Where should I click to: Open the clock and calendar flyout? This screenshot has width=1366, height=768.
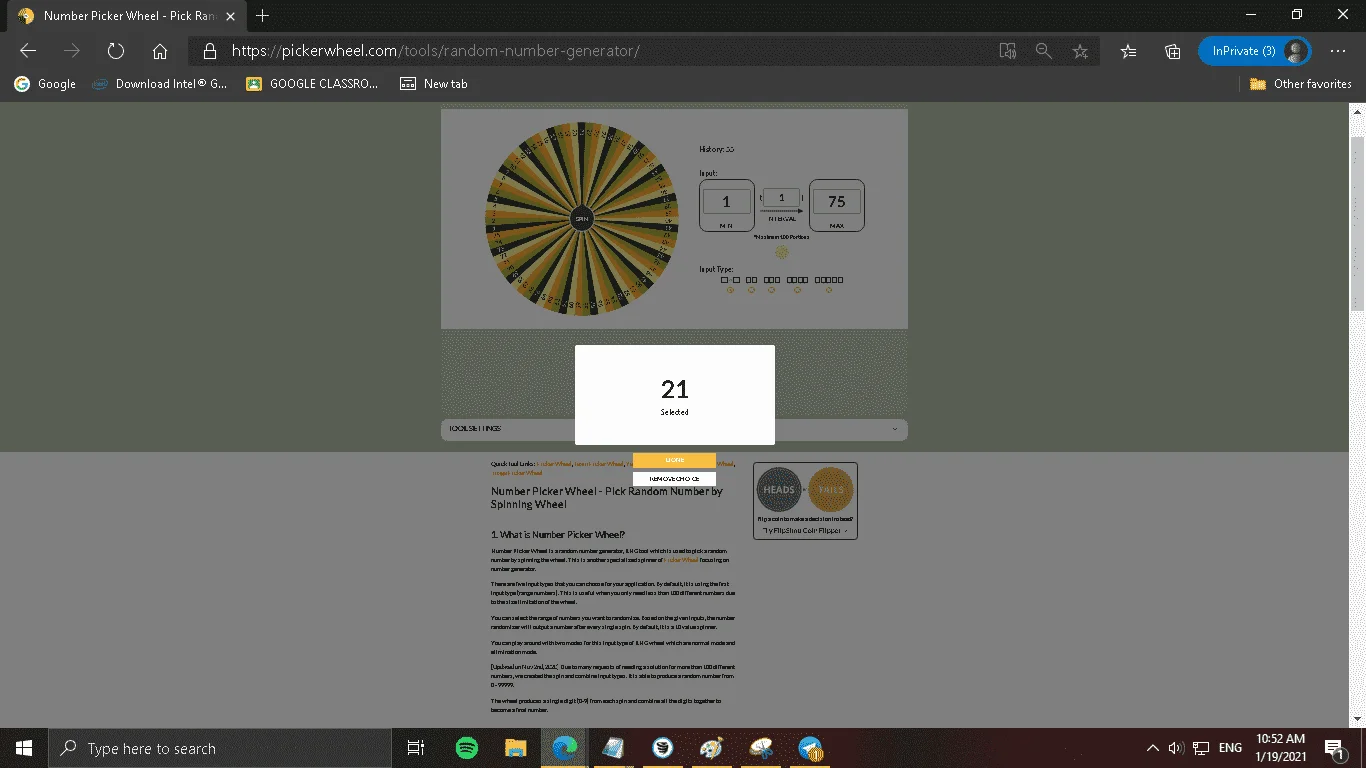[1282, 748]
